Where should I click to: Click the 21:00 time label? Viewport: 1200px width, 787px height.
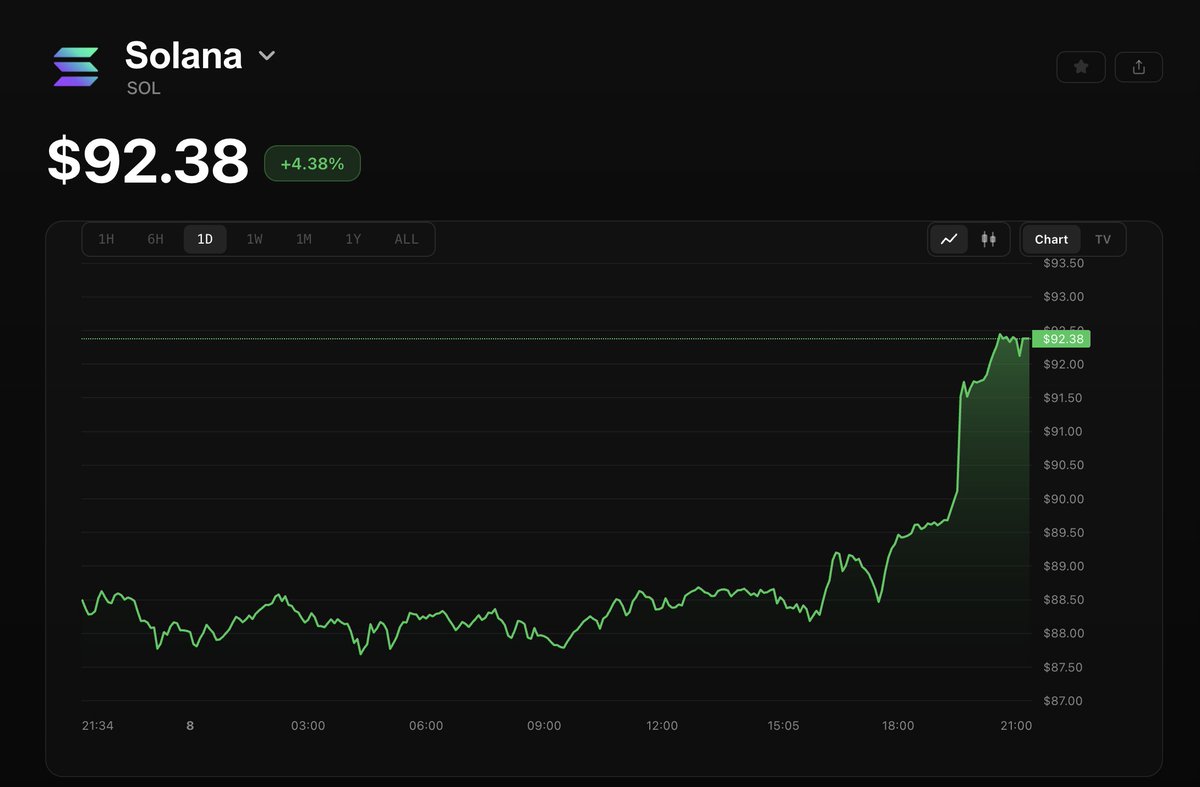(x=1016, y=726)
